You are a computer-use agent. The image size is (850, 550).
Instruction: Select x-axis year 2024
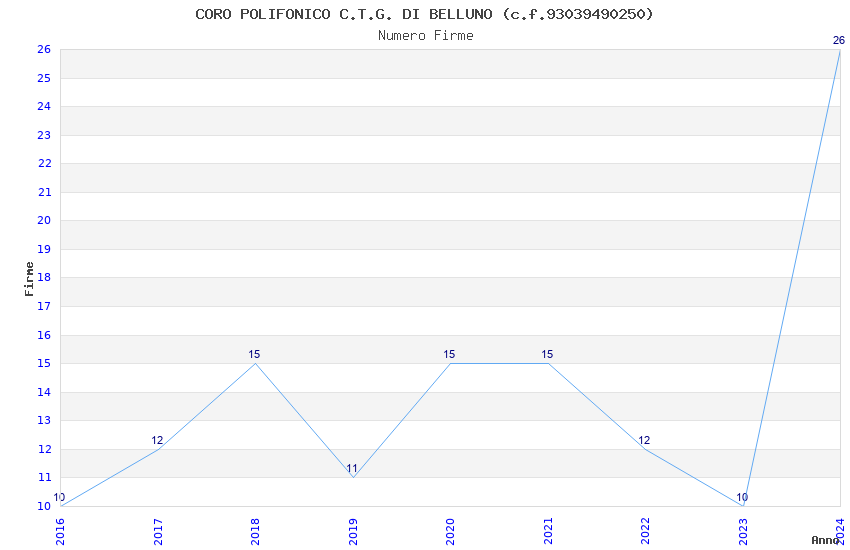coord(841,532)
